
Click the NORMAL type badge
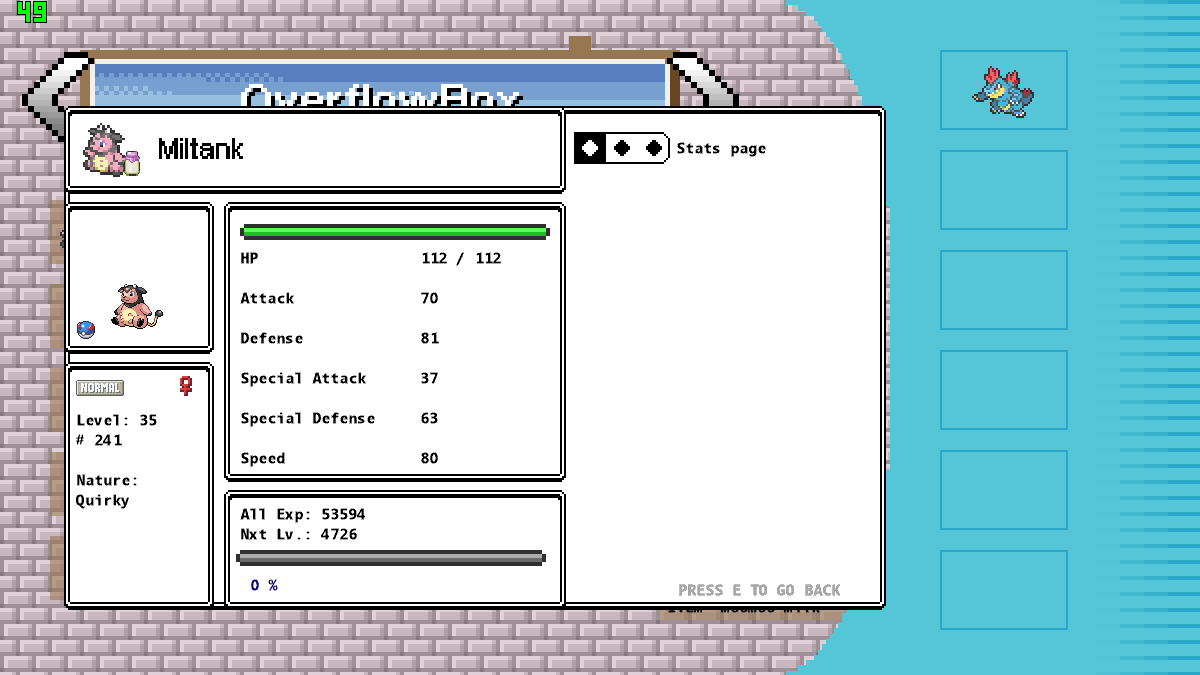click(100, 388)
